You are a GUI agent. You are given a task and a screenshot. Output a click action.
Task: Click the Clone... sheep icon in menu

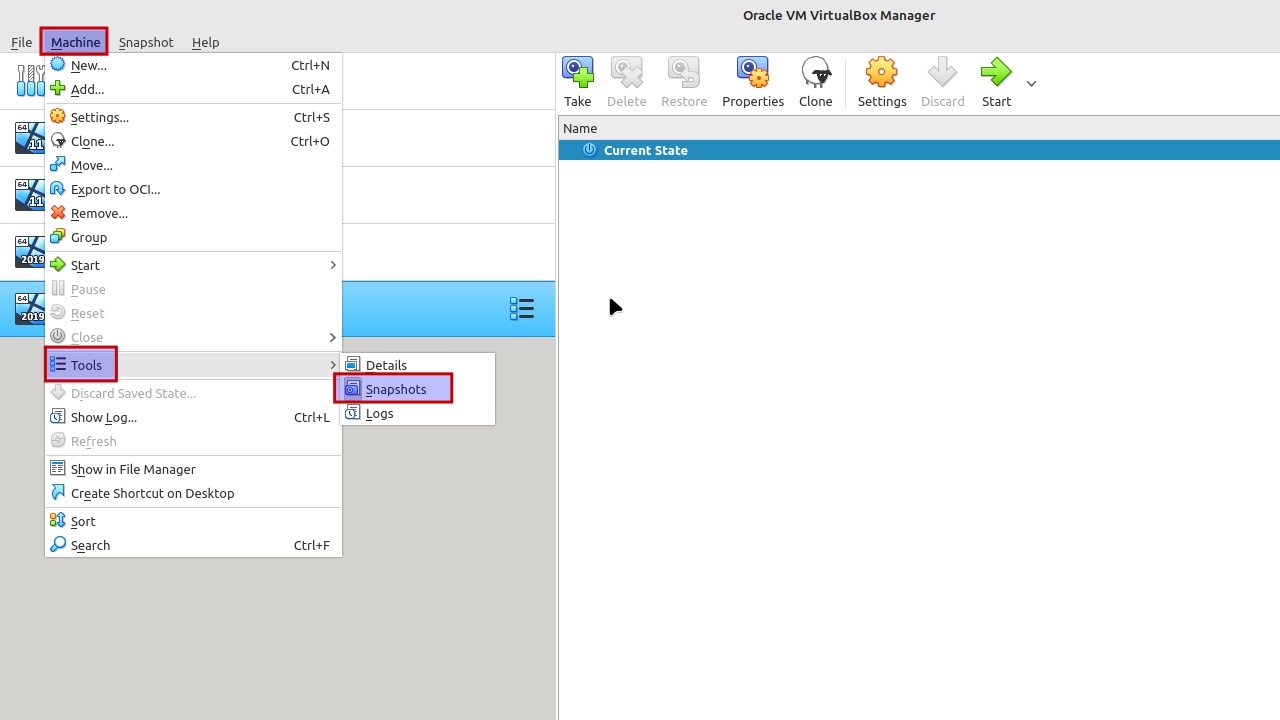[x=58, y=141]
